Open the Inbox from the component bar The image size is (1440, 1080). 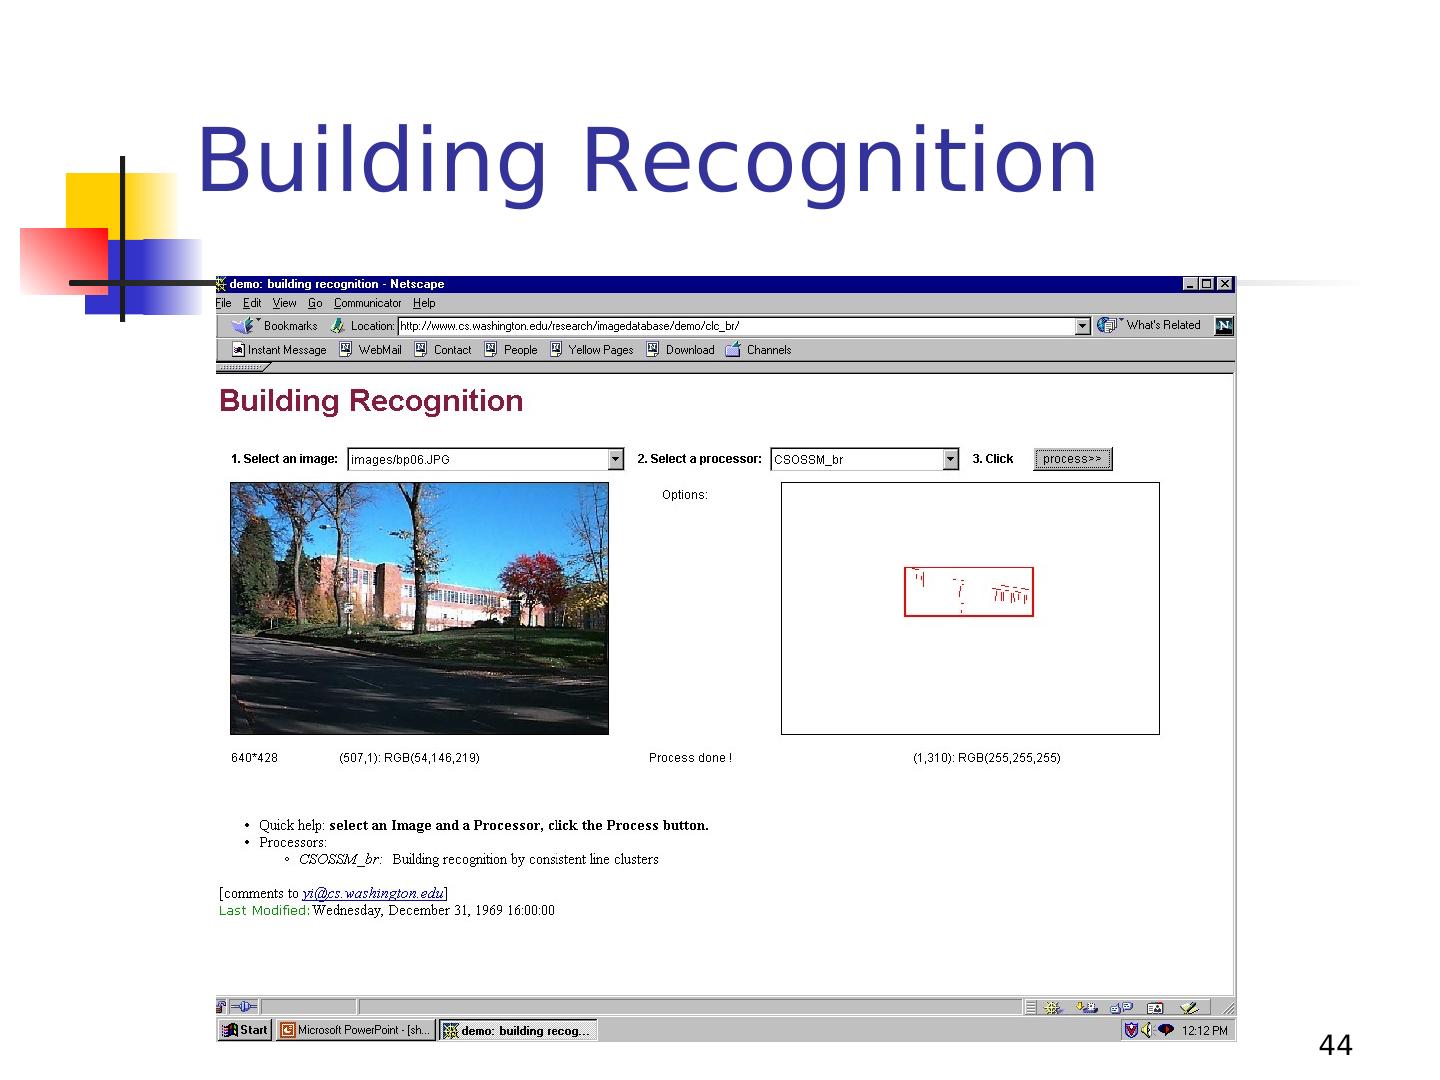click(1087, 1008)
